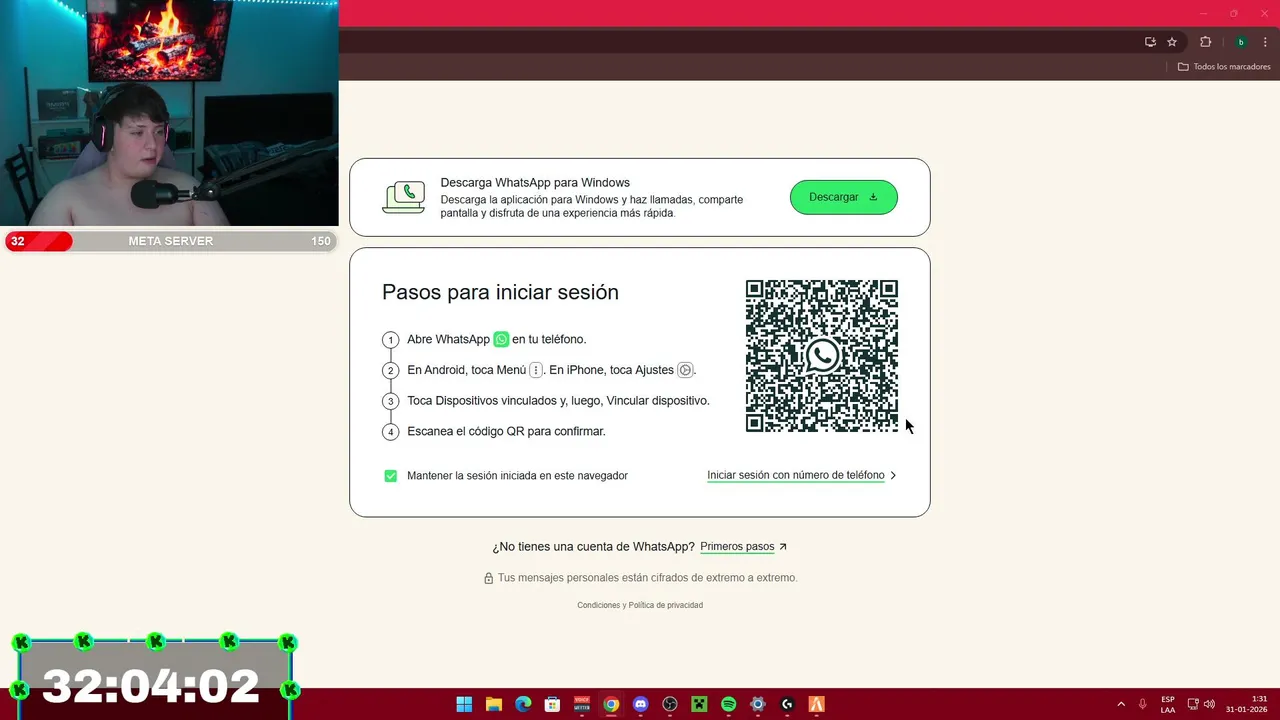This screenshot has height=720, width=1280.
Task: Open Microsoft Store from taskbar
Action: tap(552, 704)
